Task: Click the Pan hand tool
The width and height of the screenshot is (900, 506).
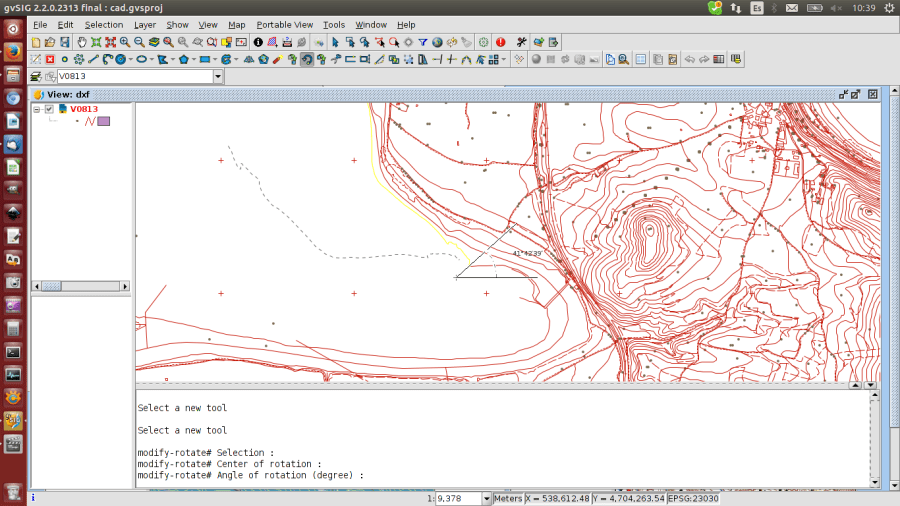Action: (81, 43)
